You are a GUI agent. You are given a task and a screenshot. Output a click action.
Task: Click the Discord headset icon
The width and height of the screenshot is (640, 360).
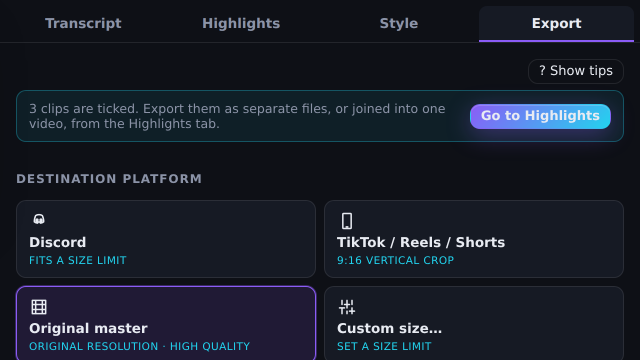point(39,220)
